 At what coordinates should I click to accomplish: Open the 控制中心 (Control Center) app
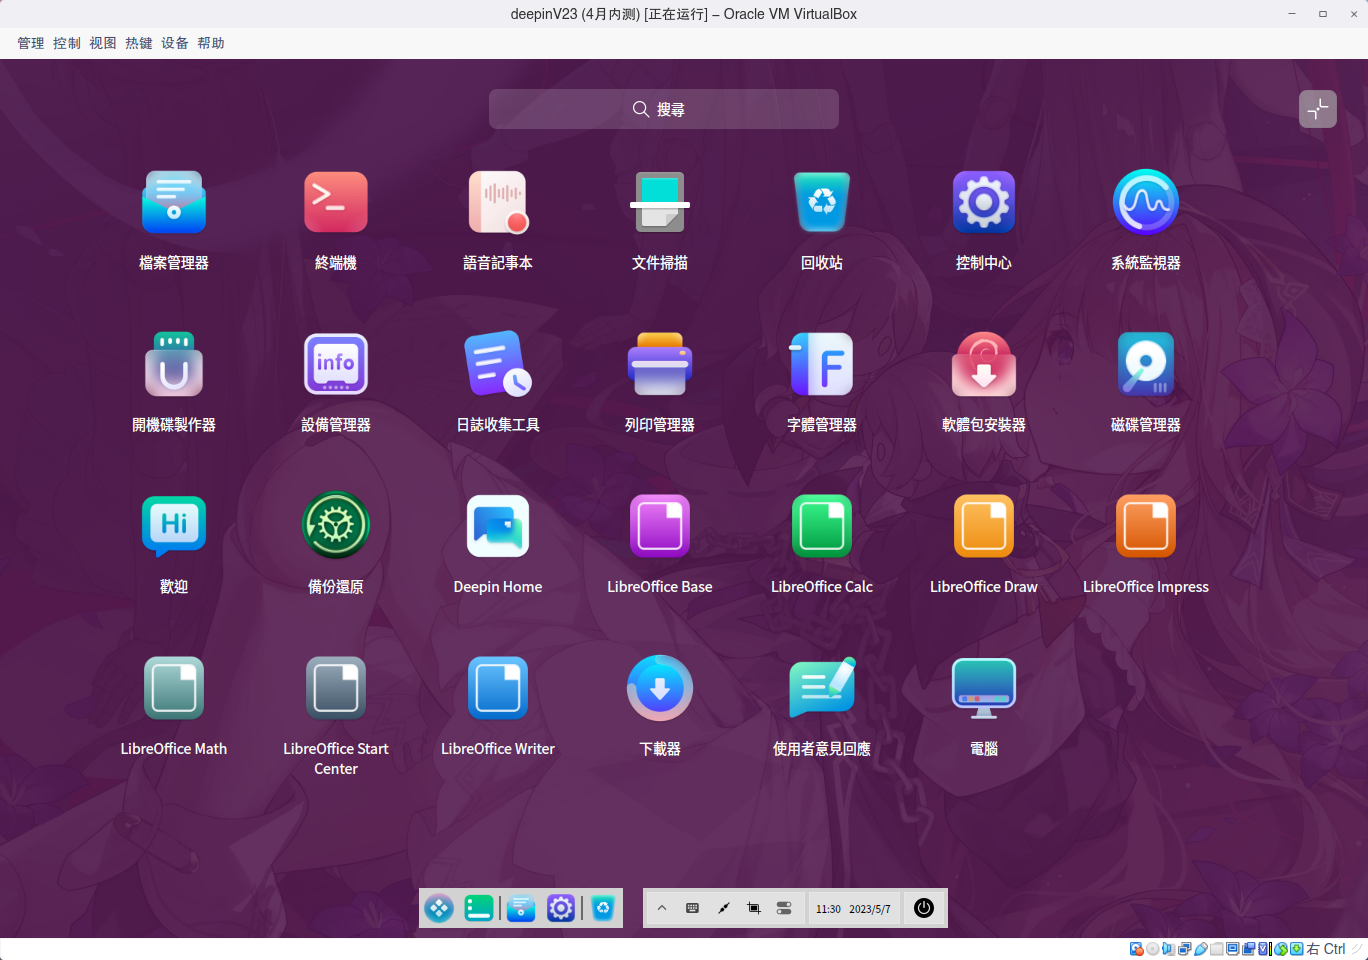tap(984, 202)
